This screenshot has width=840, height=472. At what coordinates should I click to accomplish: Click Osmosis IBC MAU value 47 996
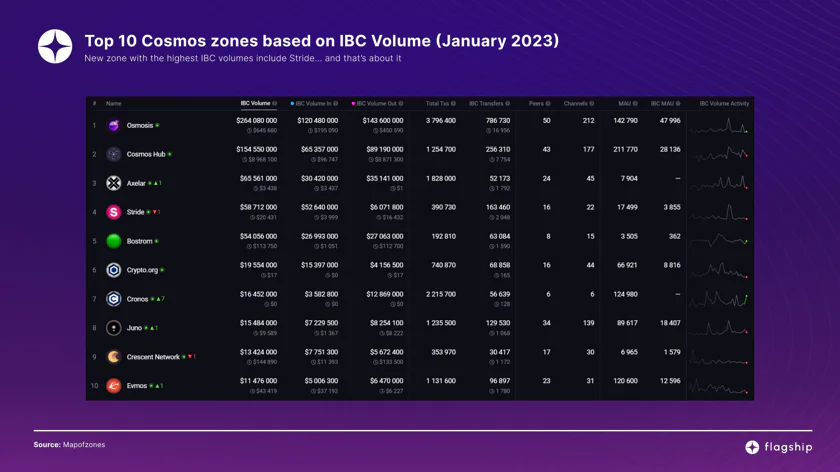[670, 121]
